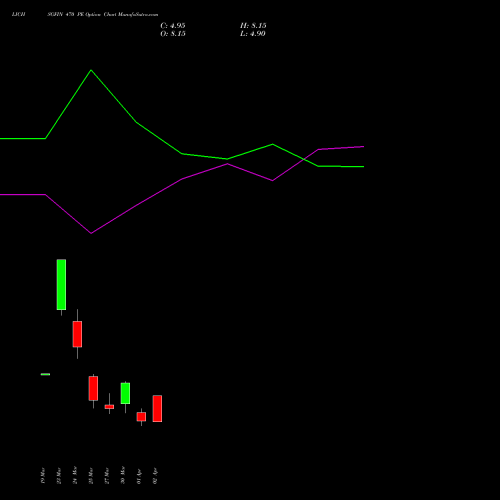The image size is (500, 500).
Task: Click the chart title text at top left
Action: 85,14
